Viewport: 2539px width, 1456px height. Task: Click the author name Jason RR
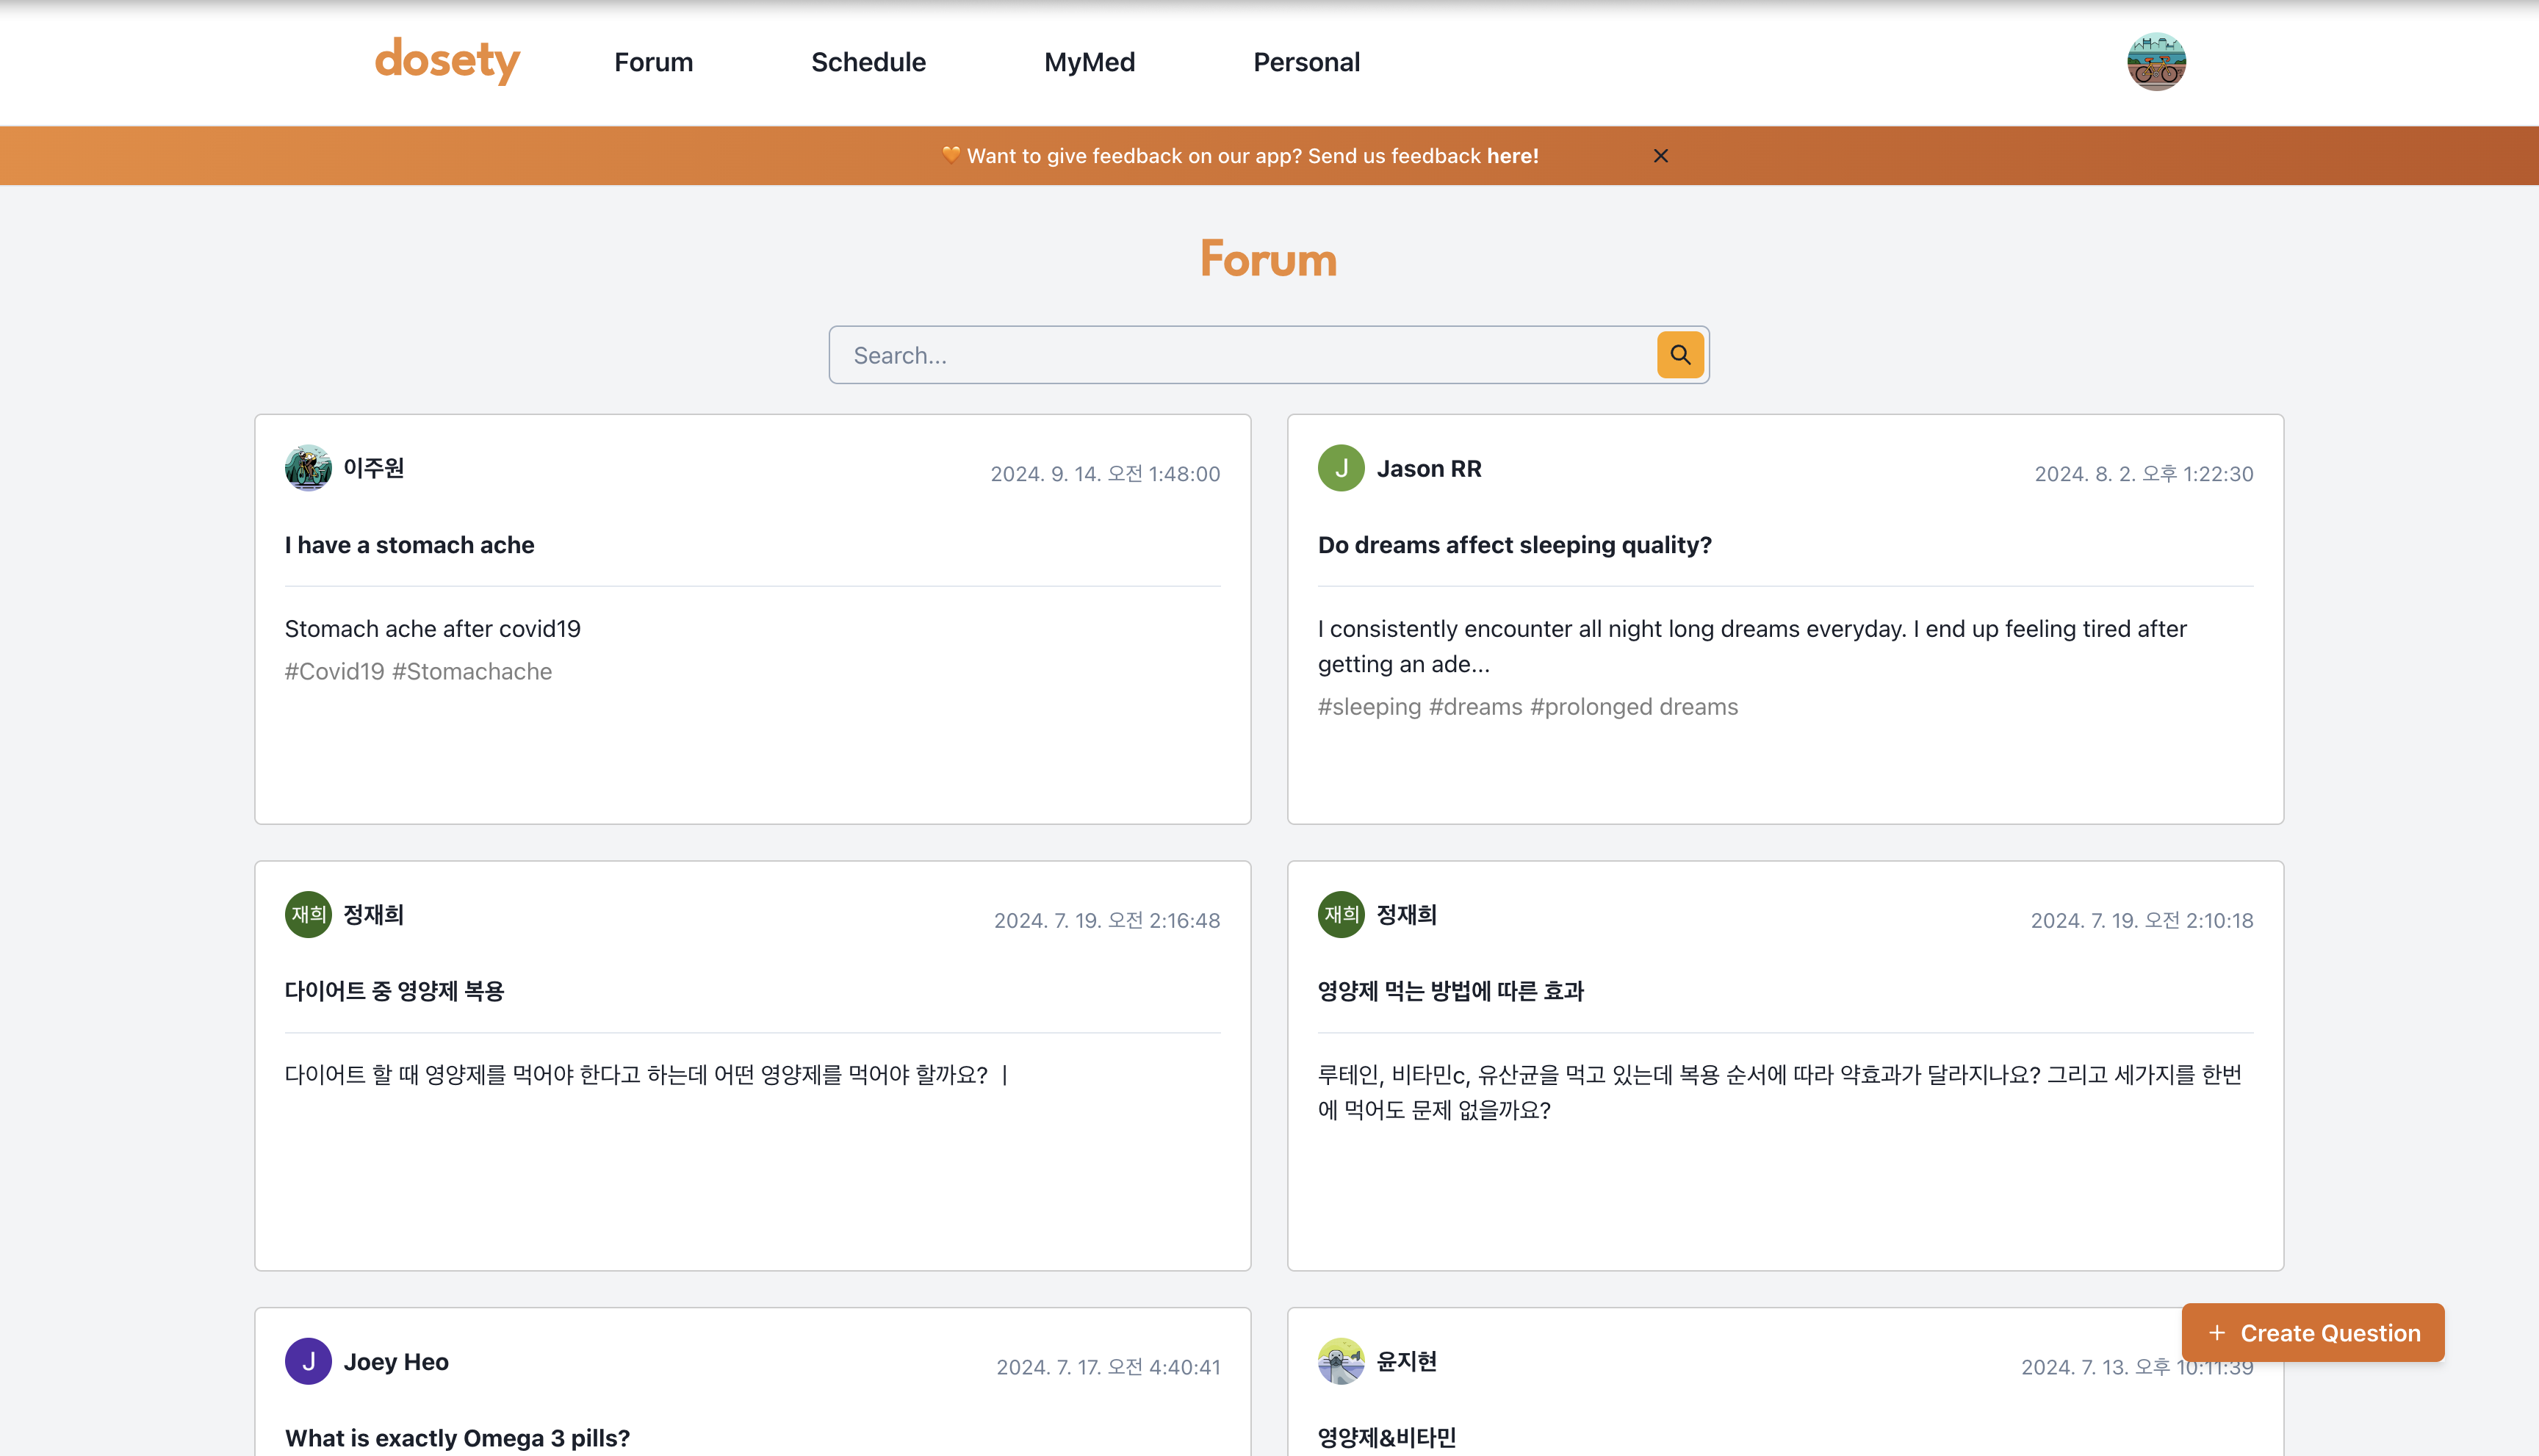tap(1428, 469)
